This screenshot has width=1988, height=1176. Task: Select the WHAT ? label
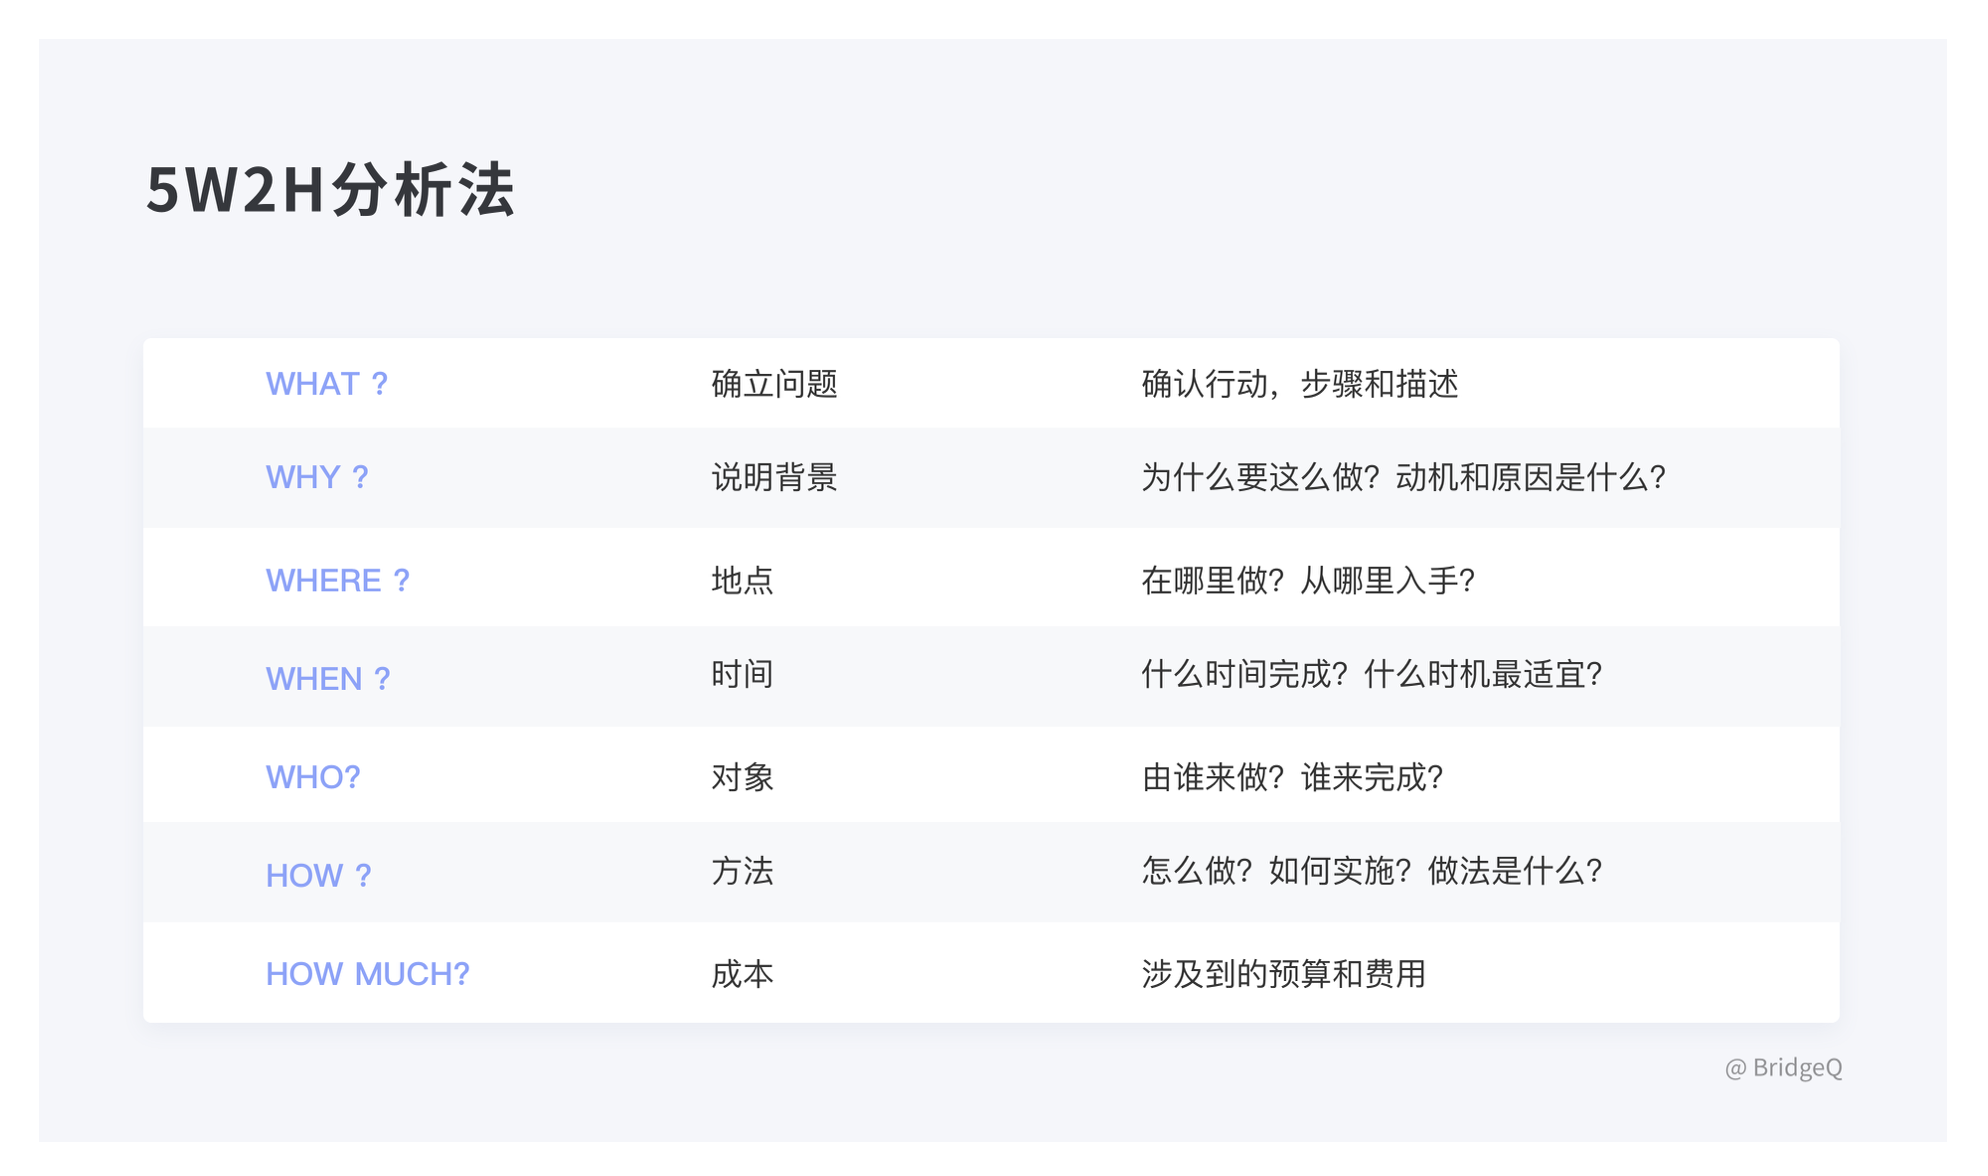326,384
